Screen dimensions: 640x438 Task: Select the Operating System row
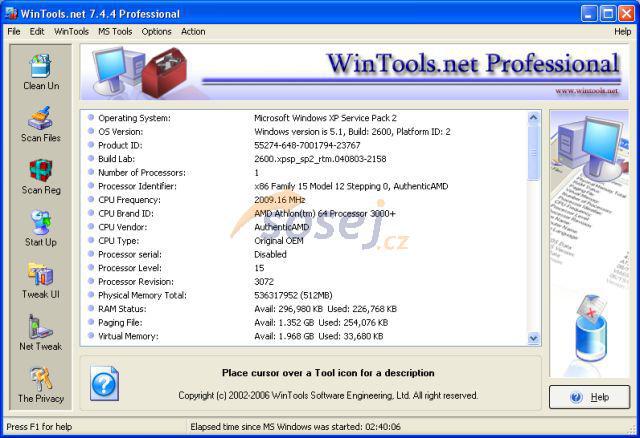pyautogui.click(x=306, y=118)
